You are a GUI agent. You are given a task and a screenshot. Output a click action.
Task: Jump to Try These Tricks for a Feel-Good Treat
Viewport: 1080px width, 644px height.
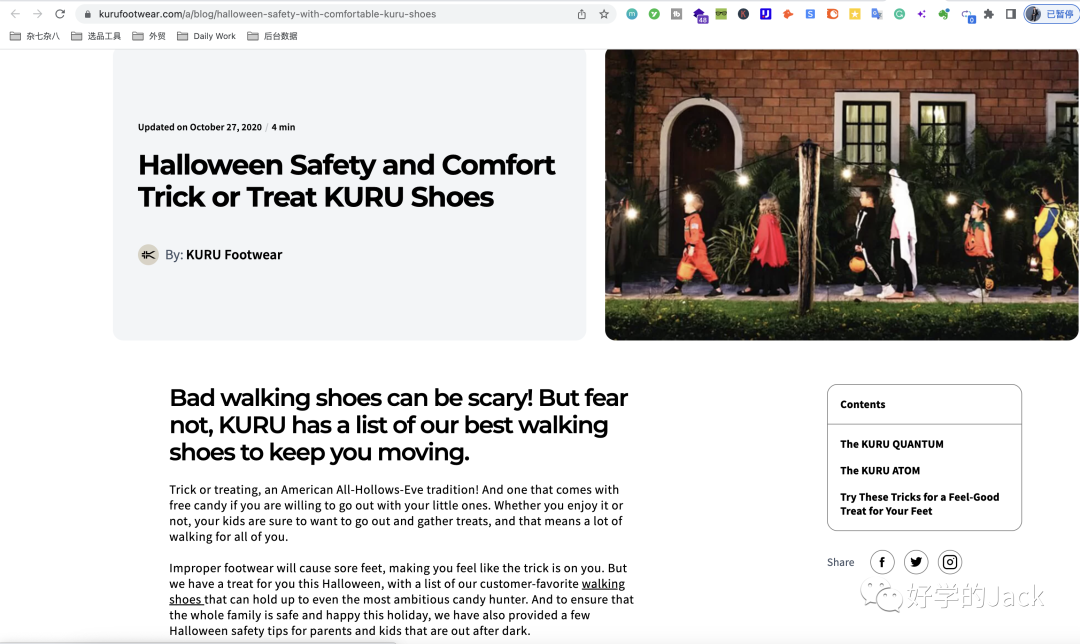tap(920, 504)
